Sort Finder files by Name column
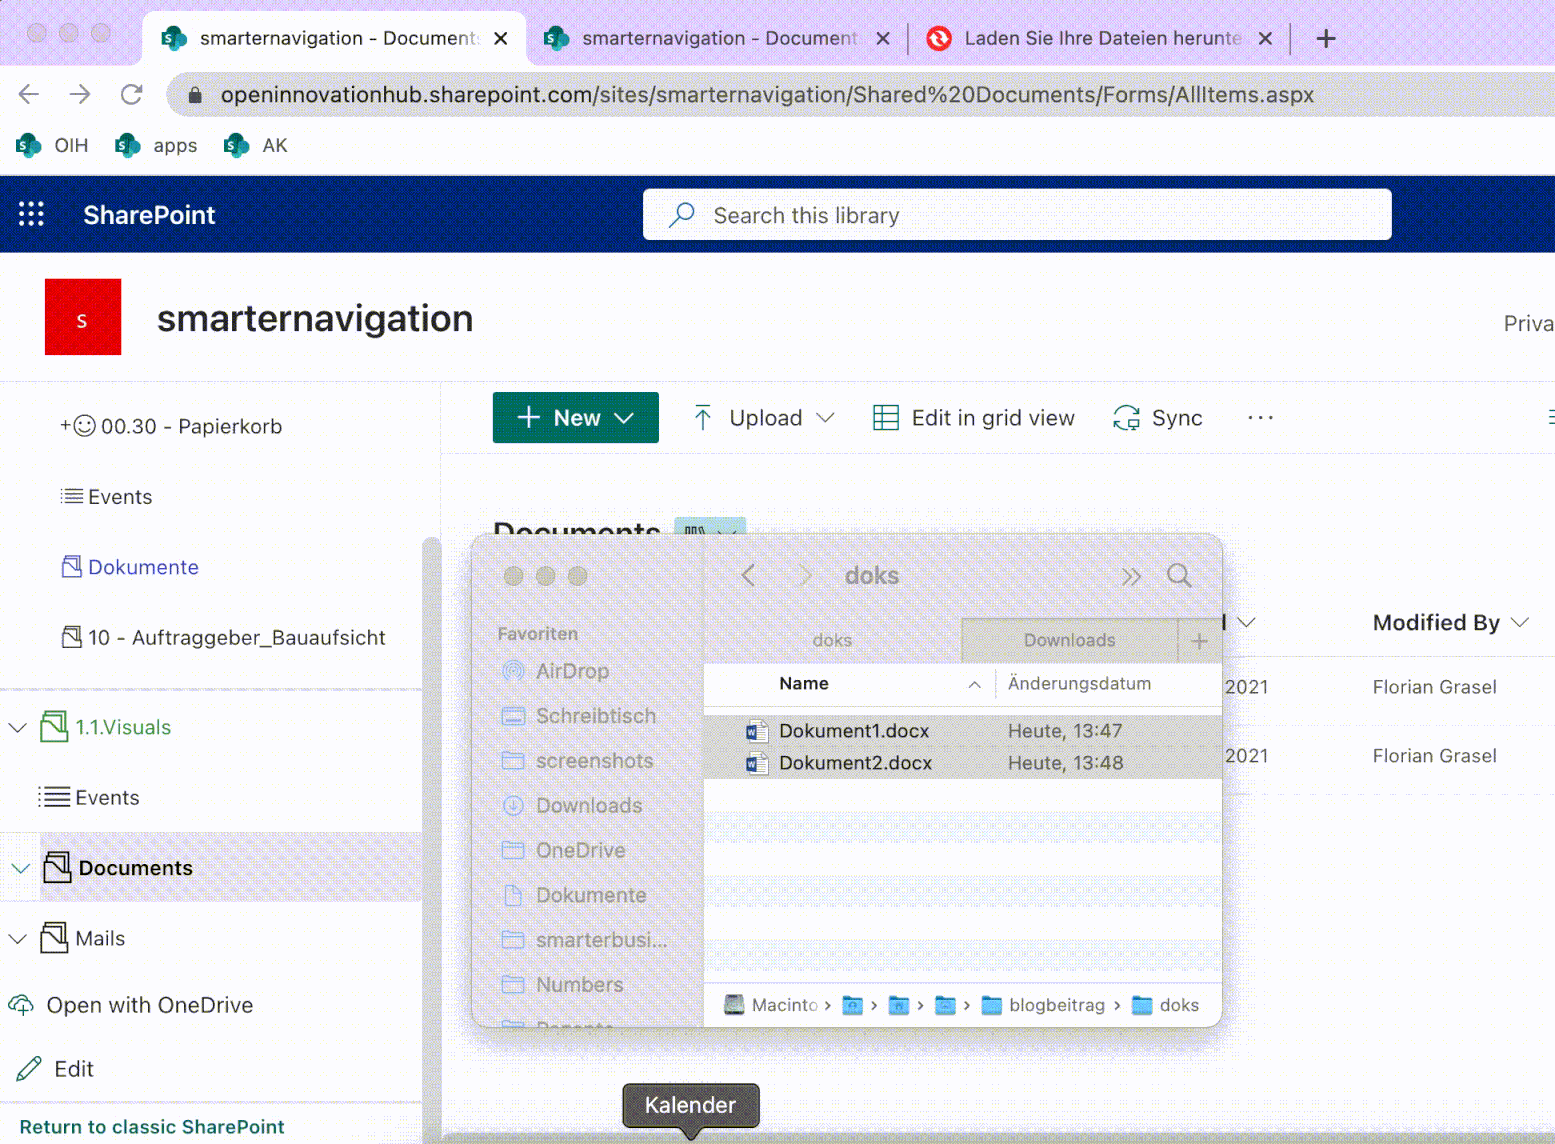This screenshot has width=1555, height=1144. (x=803, y=684)
